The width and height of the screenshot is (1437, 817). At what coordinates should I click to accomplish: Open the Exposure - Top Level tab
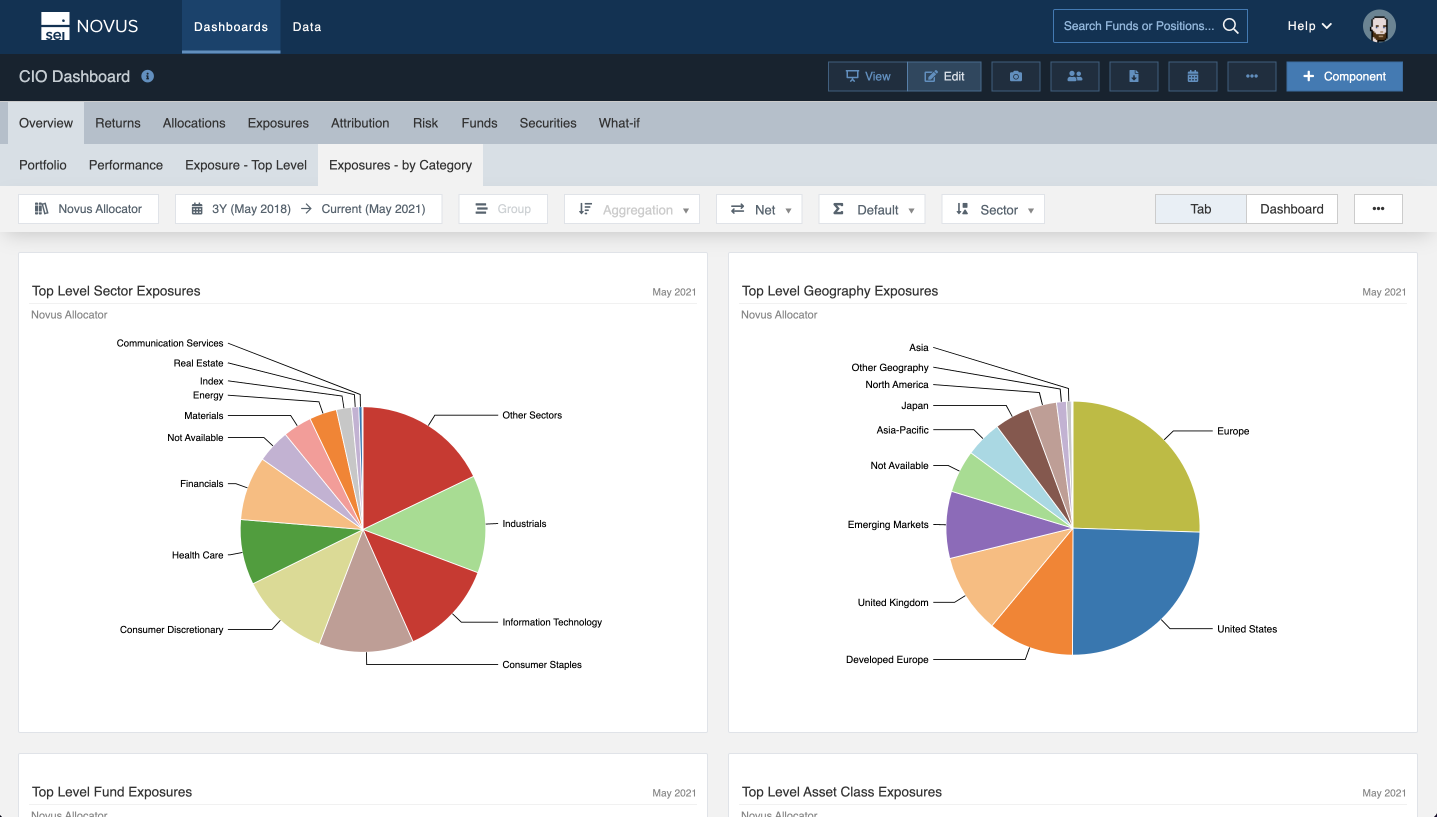click(x=246, y=164)
